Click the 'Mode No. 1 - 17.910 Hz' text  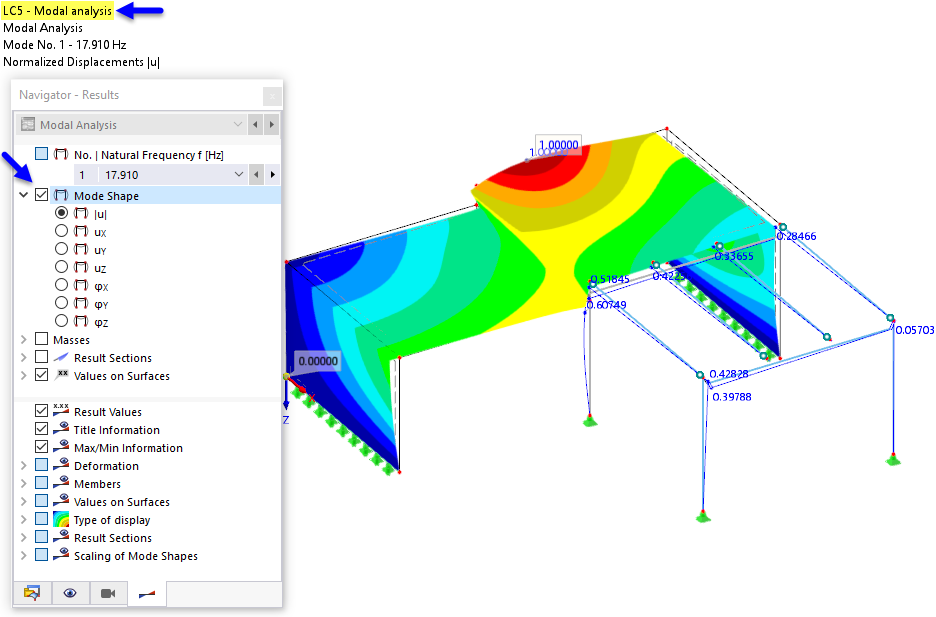(64, 45)
